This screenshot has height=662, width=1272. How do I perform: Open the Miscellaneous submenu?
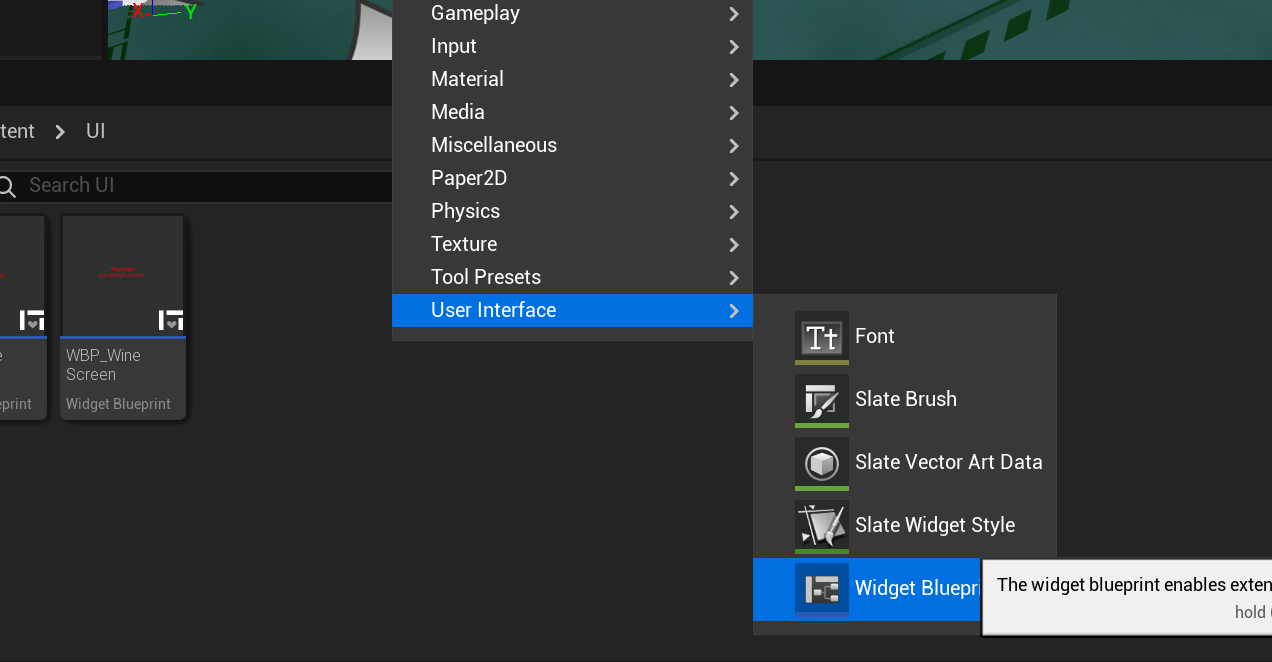click(572, 146)
